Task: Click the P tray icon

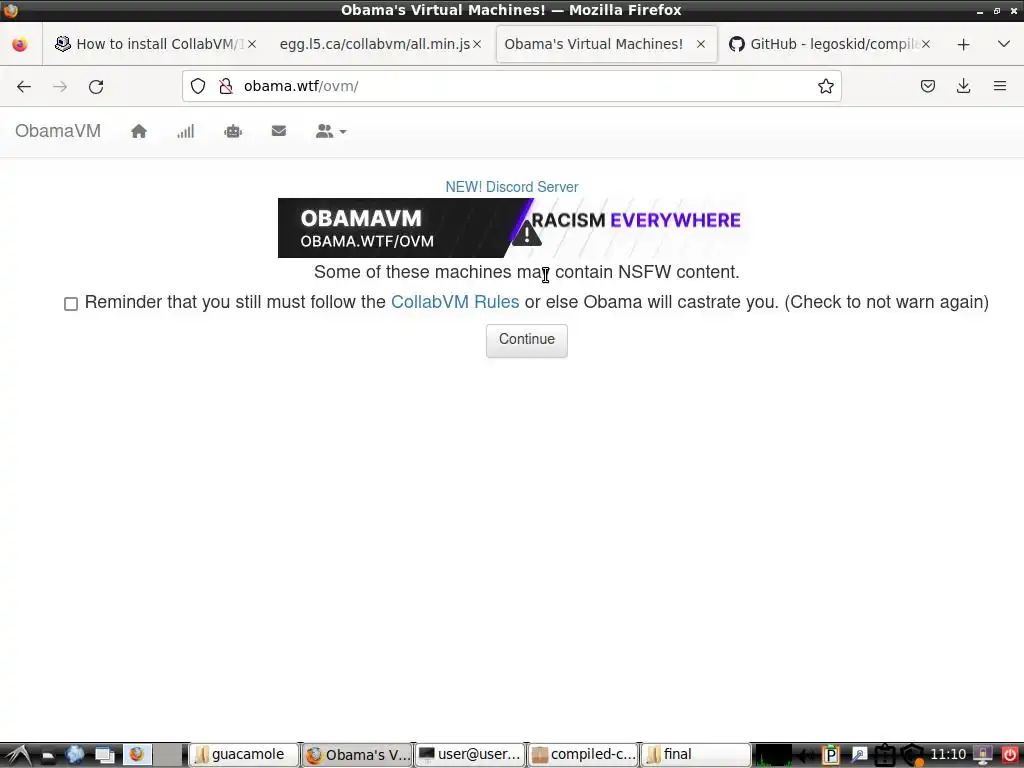Action: click(x=831, y=755)
